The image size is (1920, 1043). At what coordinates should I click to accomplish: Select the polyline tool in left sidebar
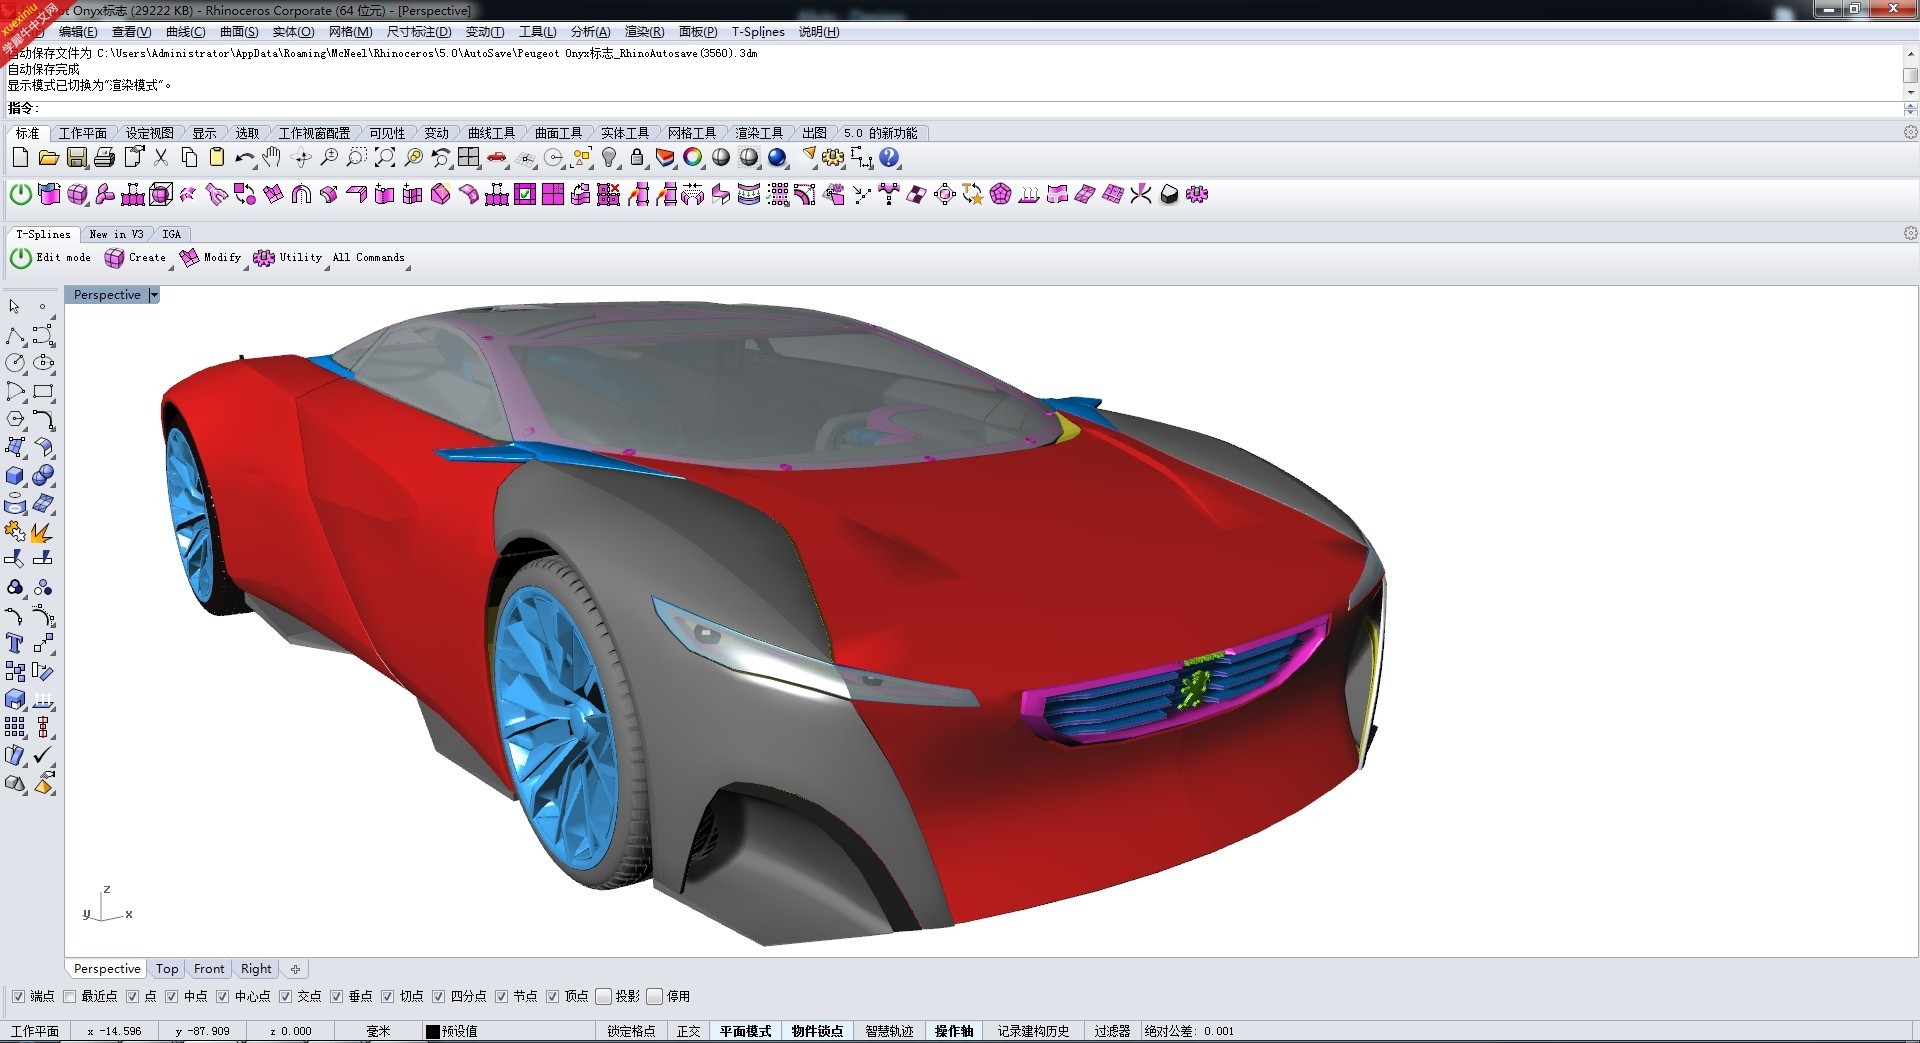(15, 335)
